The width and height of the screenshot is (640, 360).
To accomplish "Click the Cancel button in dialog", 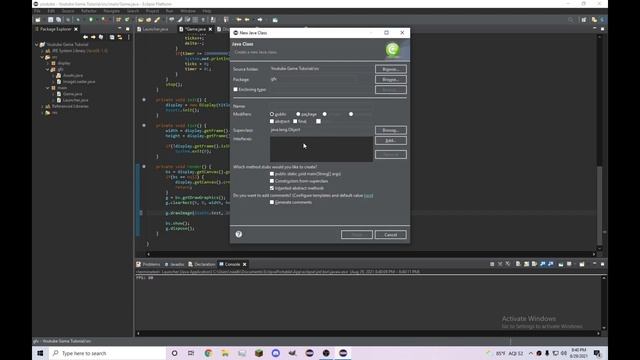I will 391,235.
